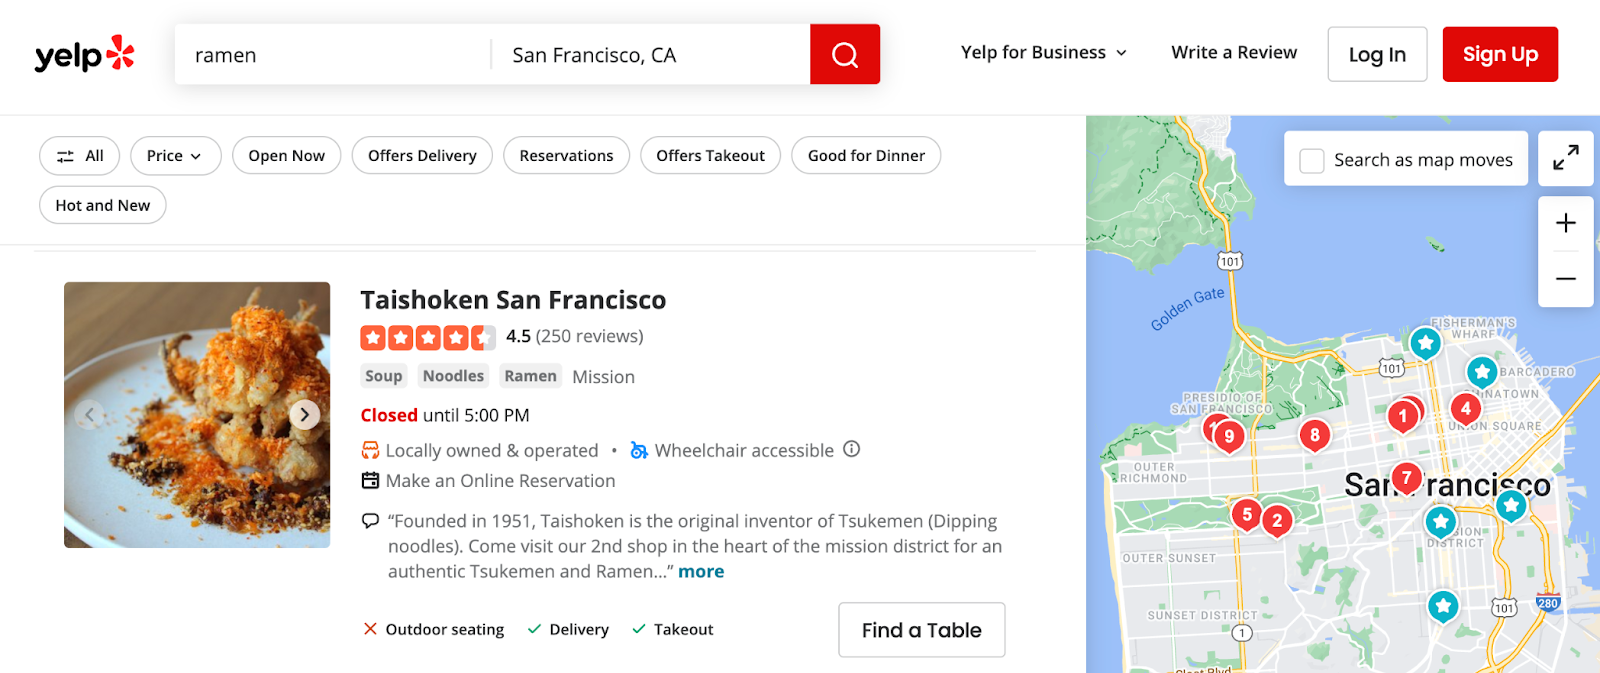Click the red search magnifier button
The image size is (1600, 673).
click(x=844, y=54)
